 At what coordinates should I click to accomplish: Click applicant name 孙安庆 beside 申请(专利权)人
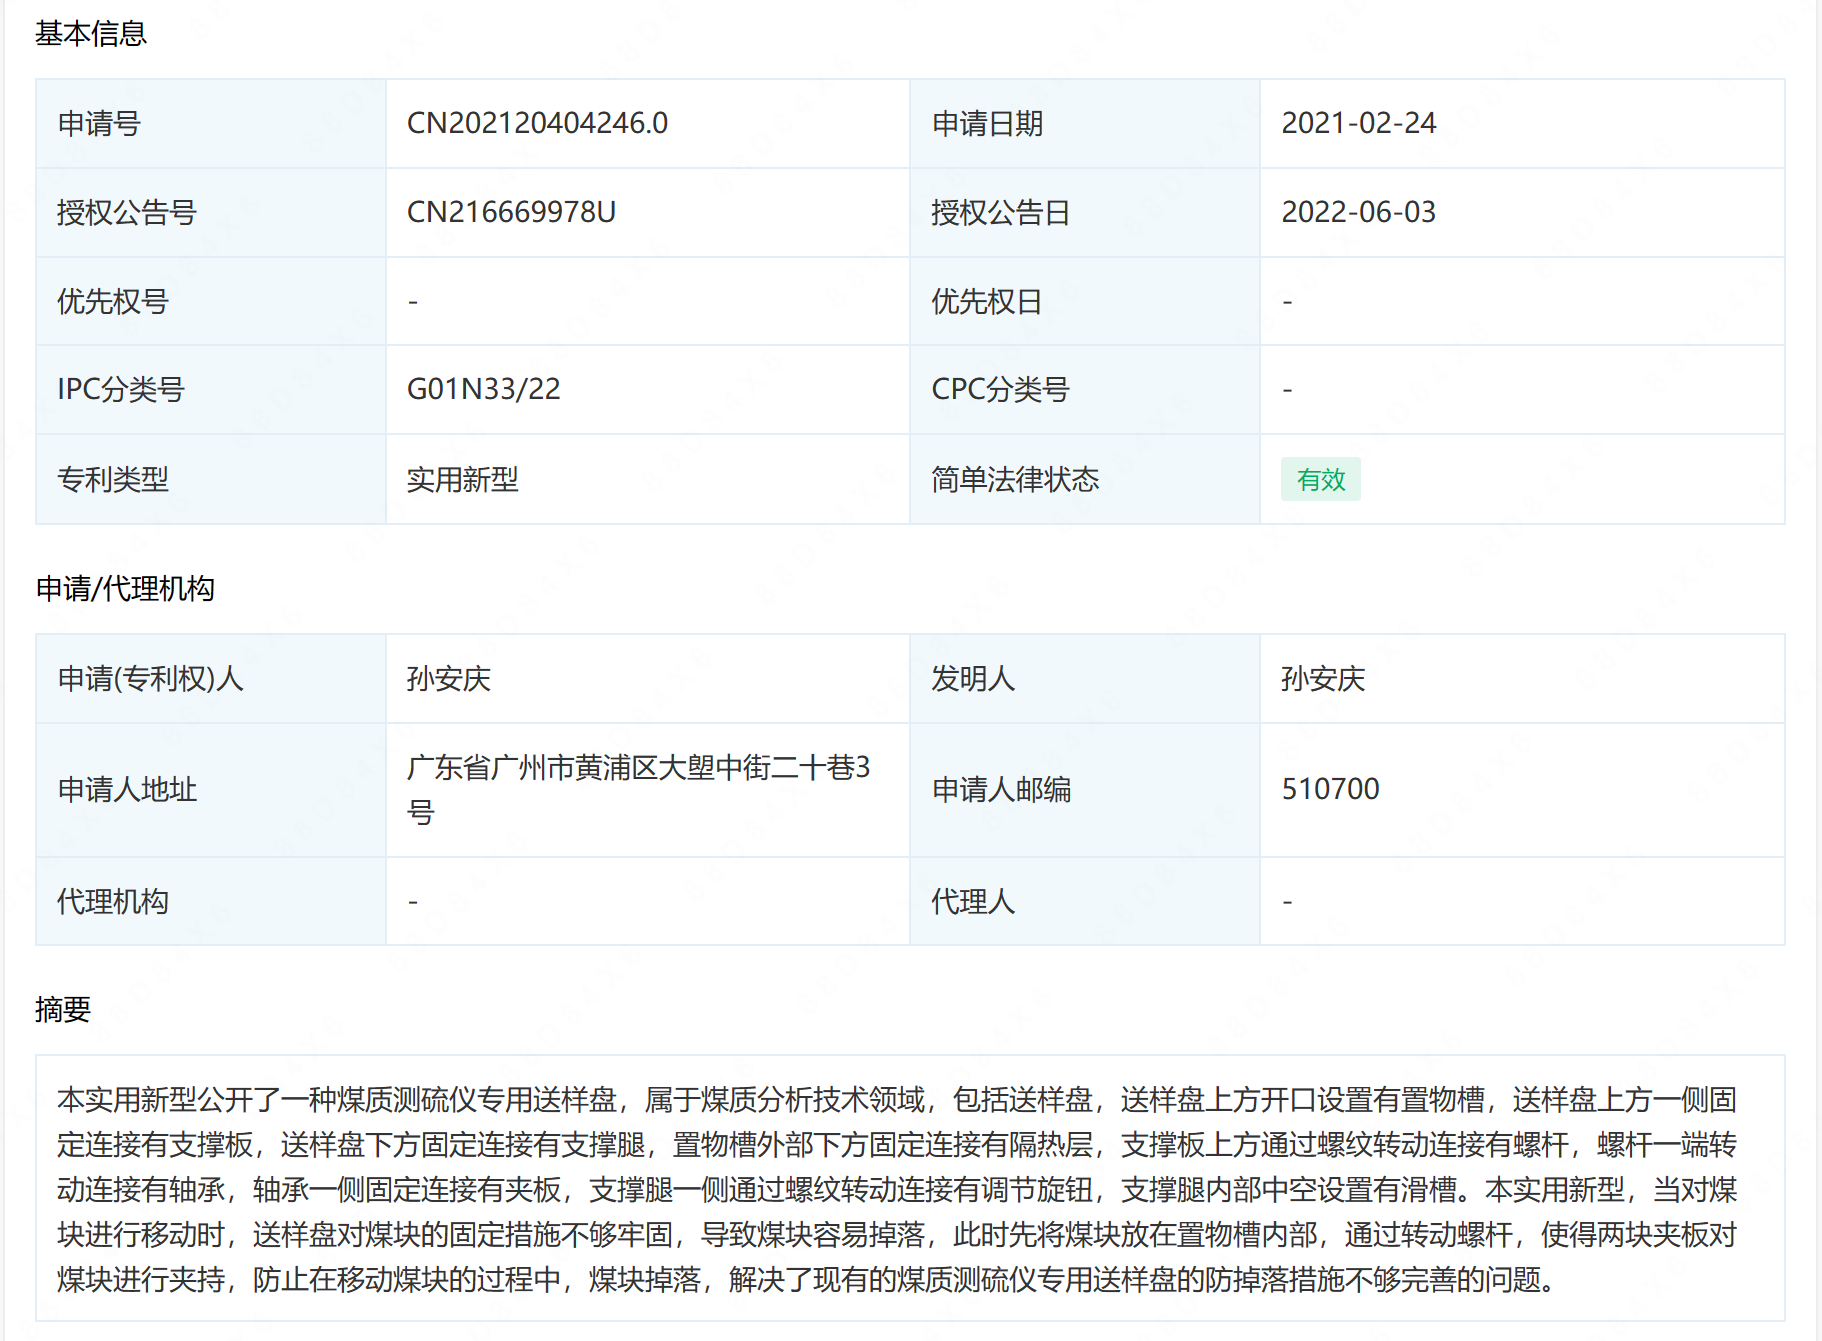[x=448, y=679]
